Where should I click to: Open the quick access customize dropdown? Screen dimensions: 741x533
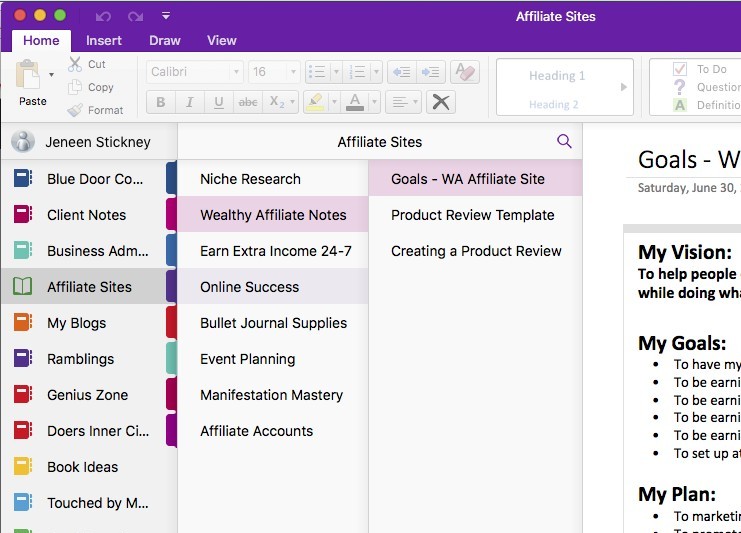pyautogui.click(x=166, y=16)
